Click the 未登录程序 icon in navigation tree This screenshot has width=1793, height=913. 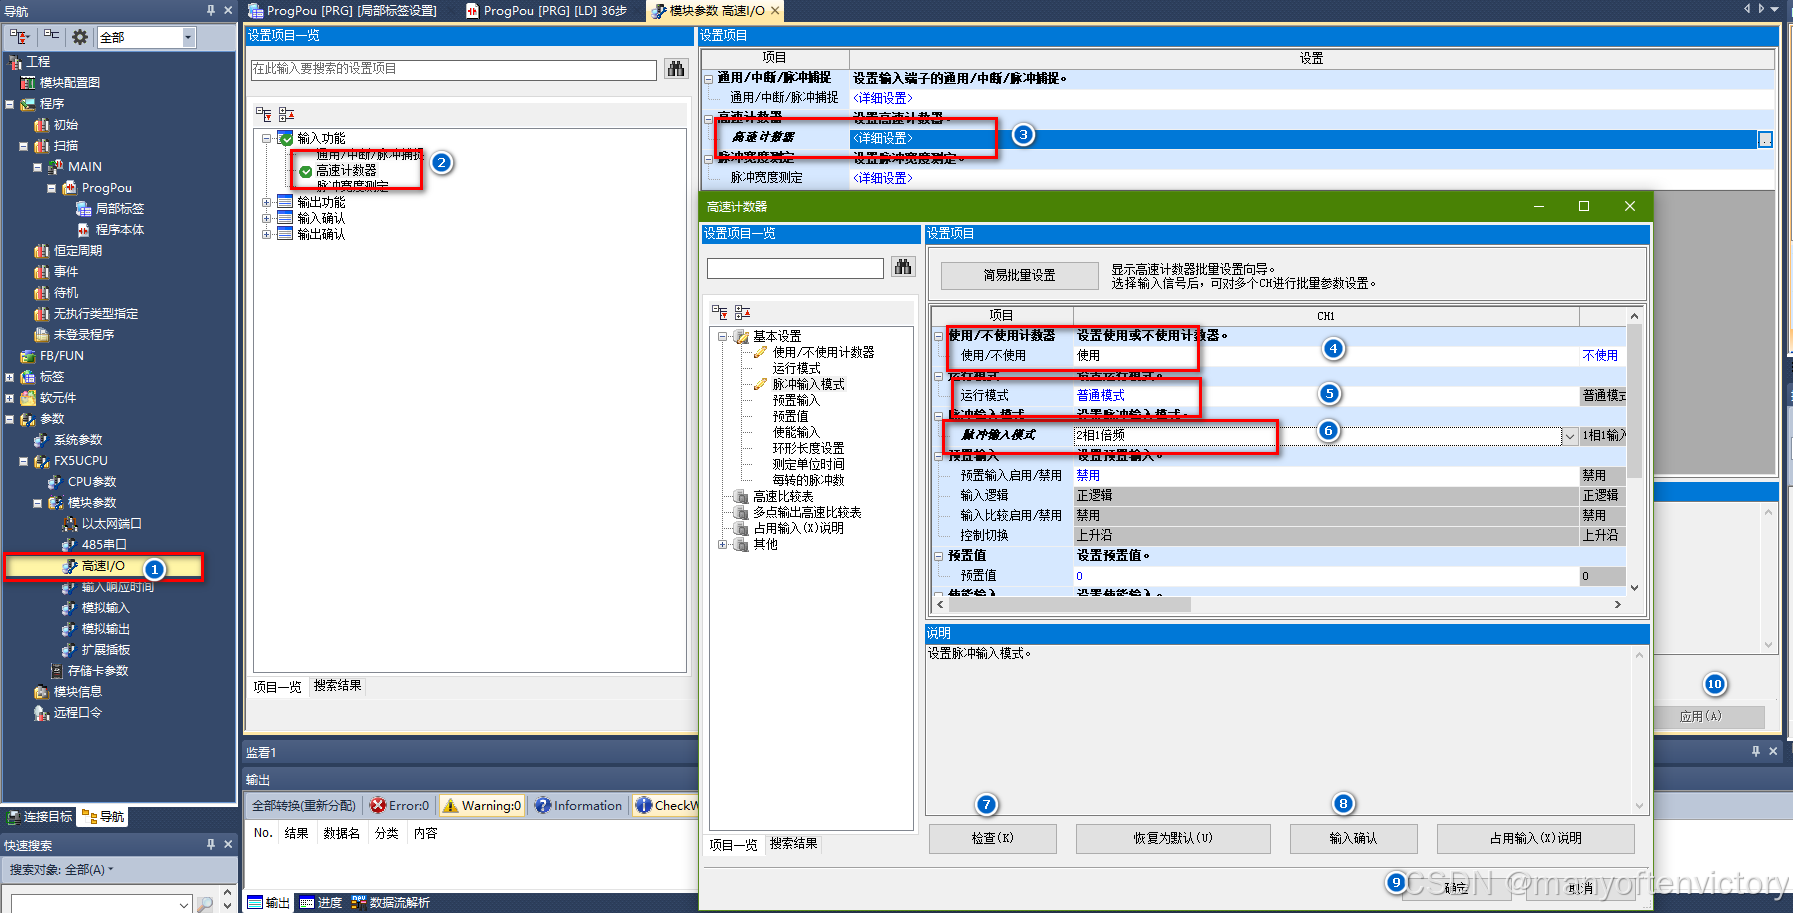click(41, 335)
